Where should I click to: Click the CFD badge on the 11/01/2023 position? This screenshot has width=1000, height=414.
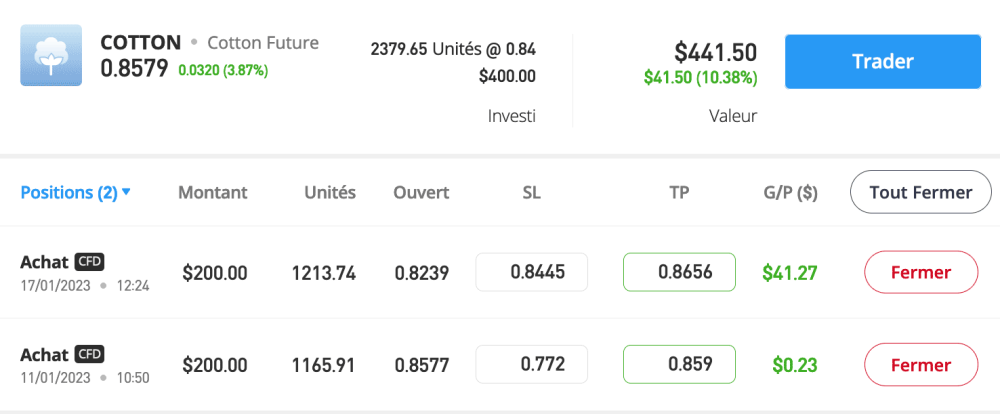coord(89,354)
